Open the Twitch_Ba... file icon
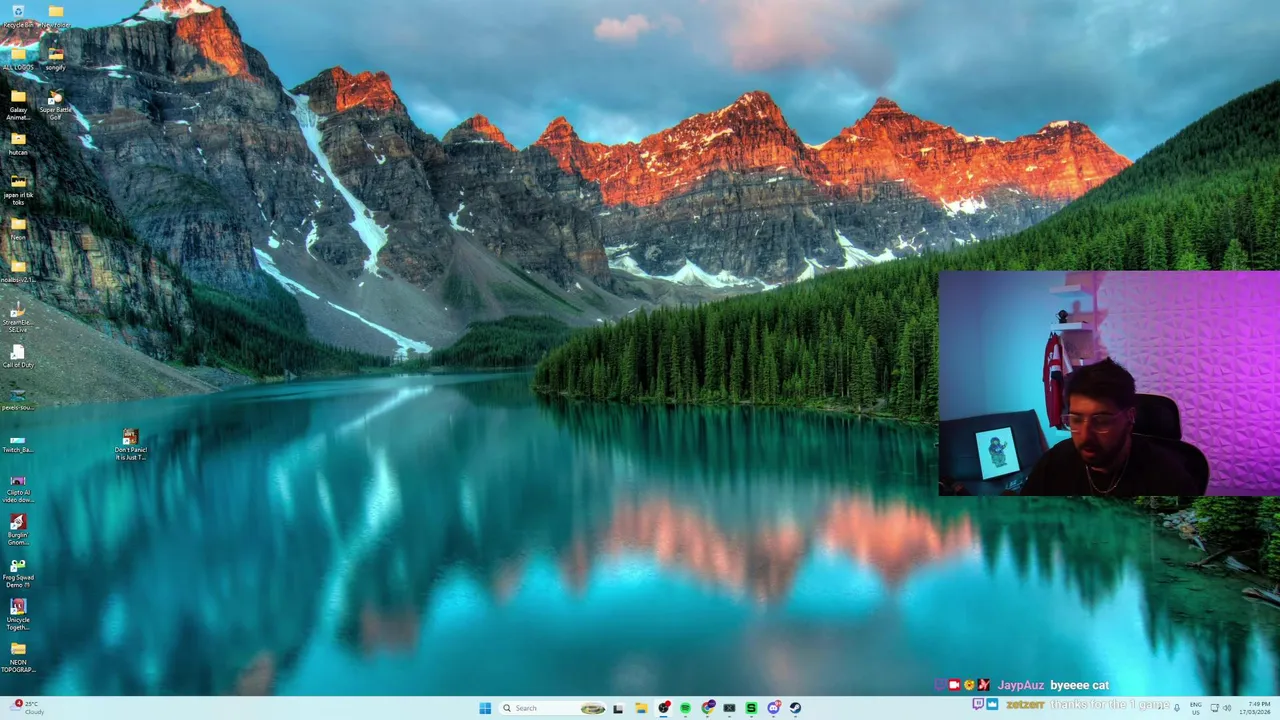 [x=18, y=442]
